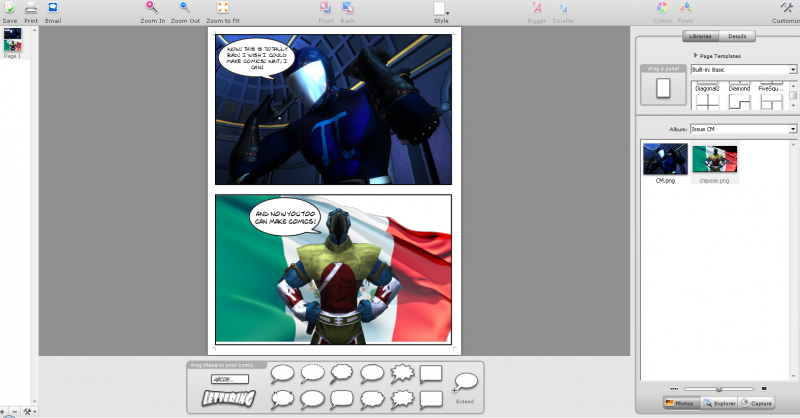Pick the second plain oval balloon in top row
Screen dimensions: 800x418
pyautogui.click(x=372, y=374)
